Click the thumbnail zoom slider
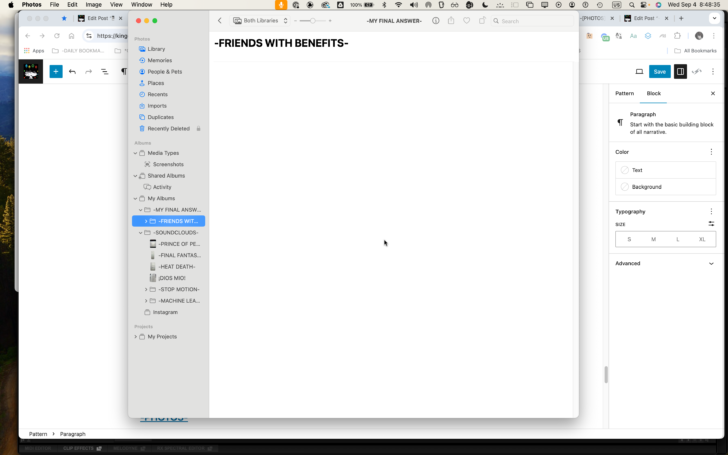The height and width of the screenshot is (455, 728). [x=312, y=20]
